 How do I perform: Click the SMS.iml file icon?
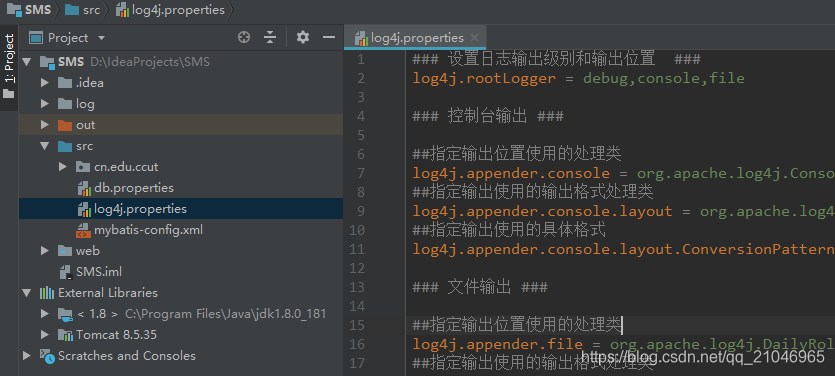pyautogui.click(x=66, y=272)
